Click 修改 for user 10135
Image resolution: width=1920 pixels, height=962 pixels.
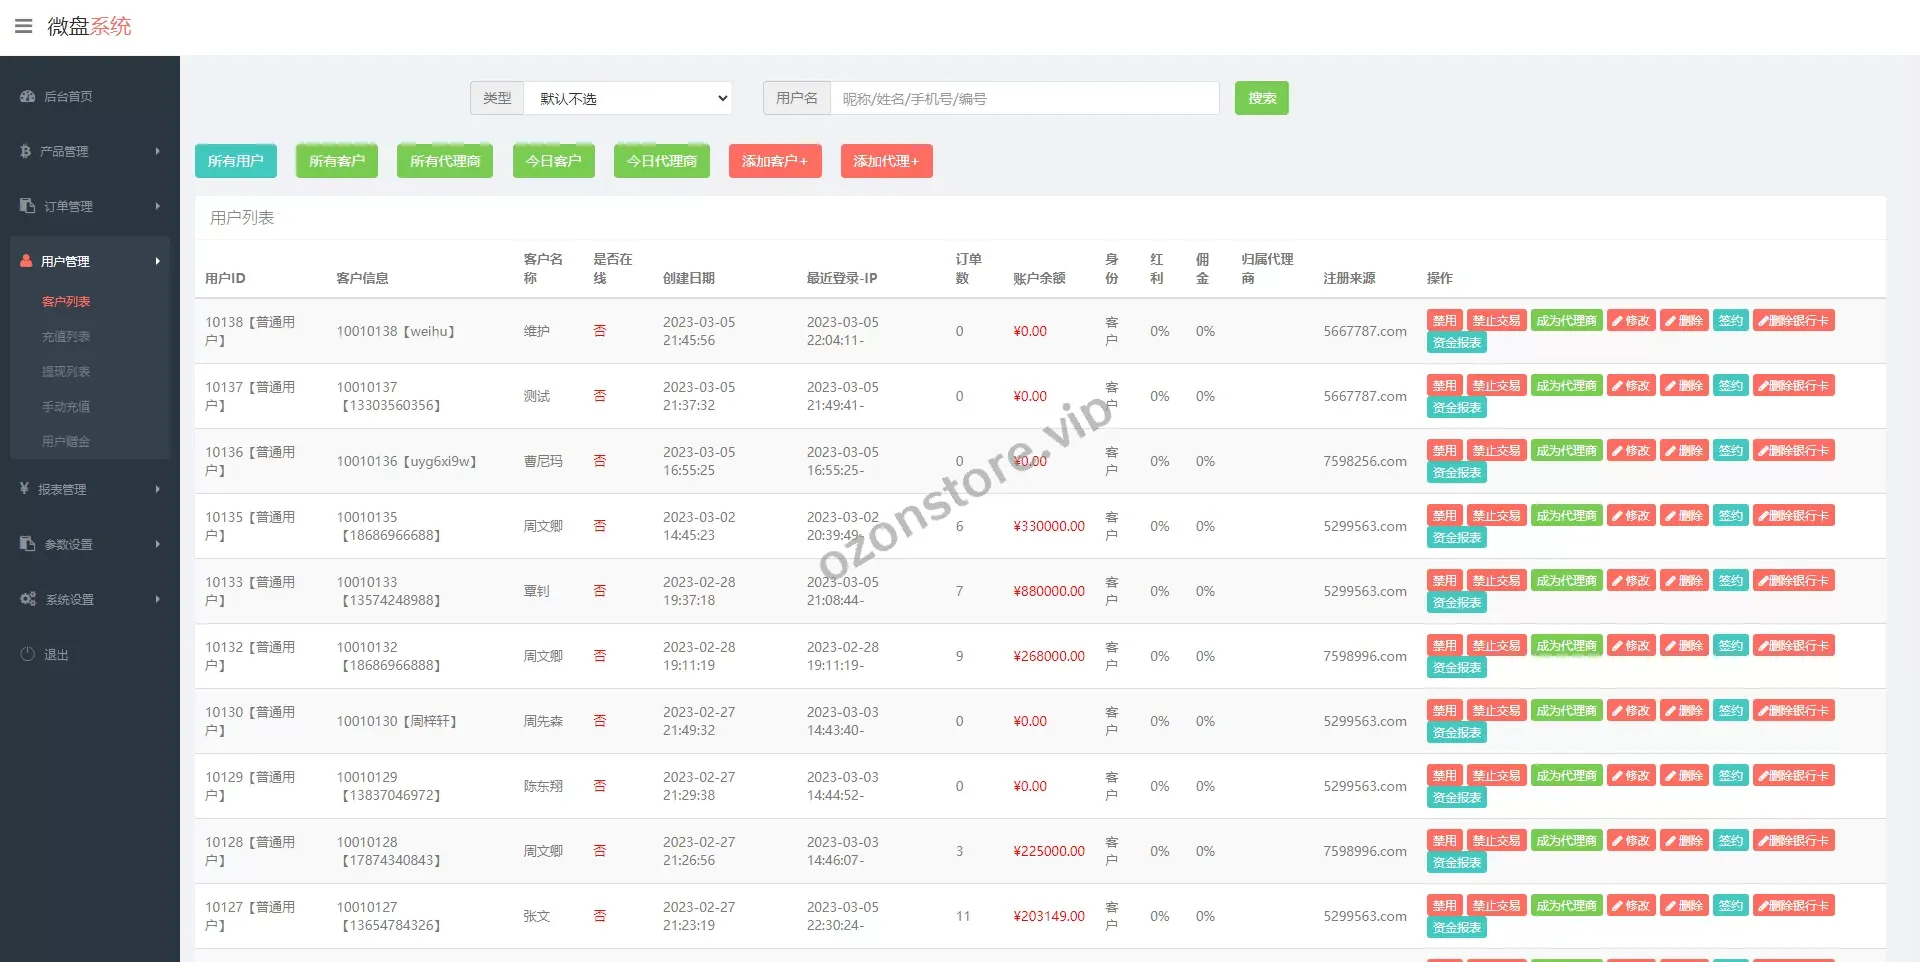[1631, 516]
